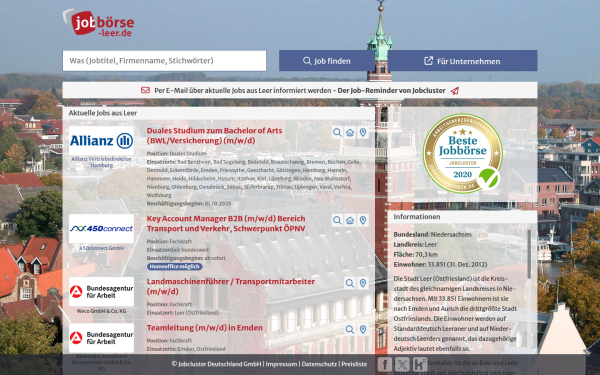Click the Aktuelle Jobs aus Leer heading
The height and width of the screenshot is (375, 600).
[103, 113]
